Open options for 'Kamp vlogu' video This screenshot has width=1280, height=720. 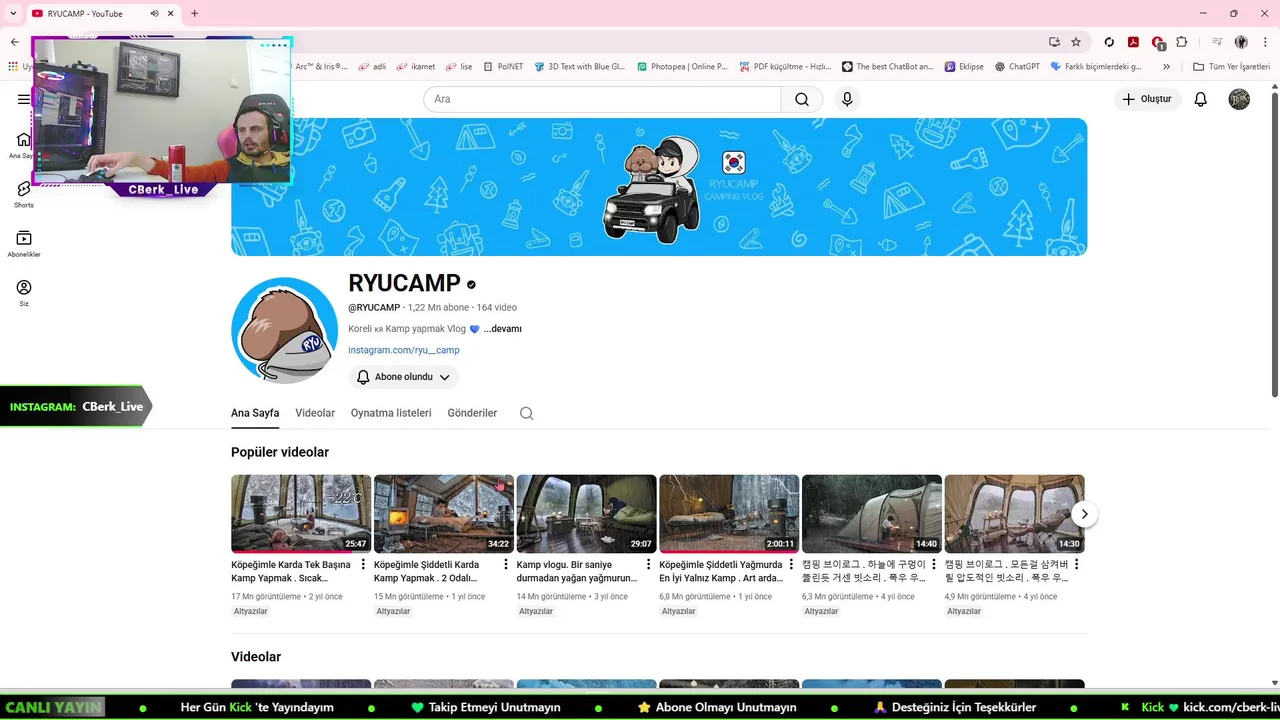click(x=648, y=565)
